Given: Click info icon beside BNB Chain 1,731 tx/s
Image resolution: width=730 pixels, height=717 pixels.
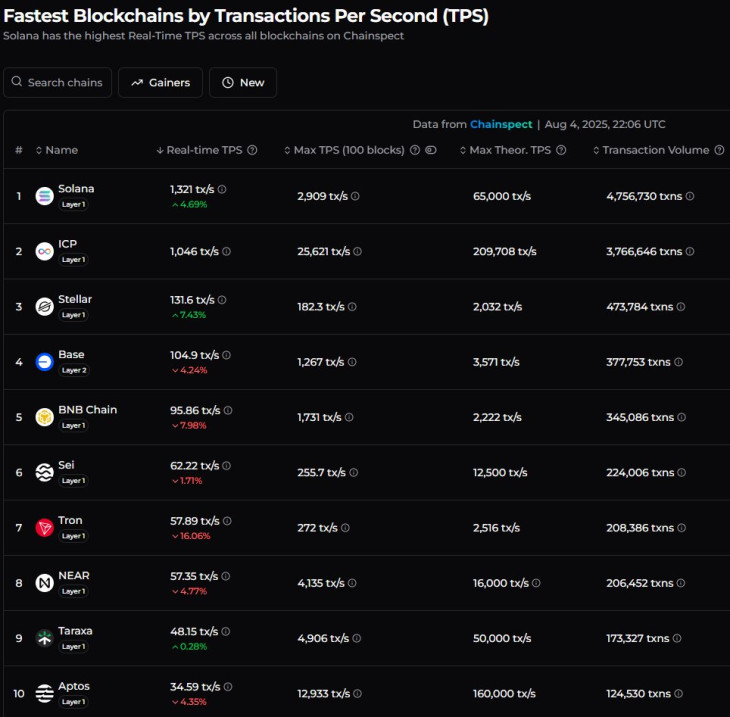Looking at the screenshot, I should coord(349,417).
